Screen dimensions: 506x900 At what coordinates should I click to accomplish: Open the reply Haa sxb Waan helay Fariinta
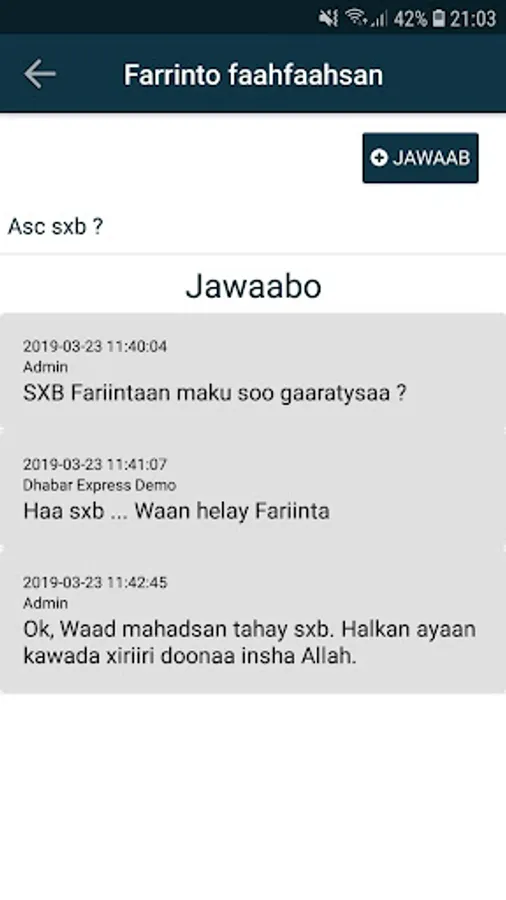(x=253, y=488)
